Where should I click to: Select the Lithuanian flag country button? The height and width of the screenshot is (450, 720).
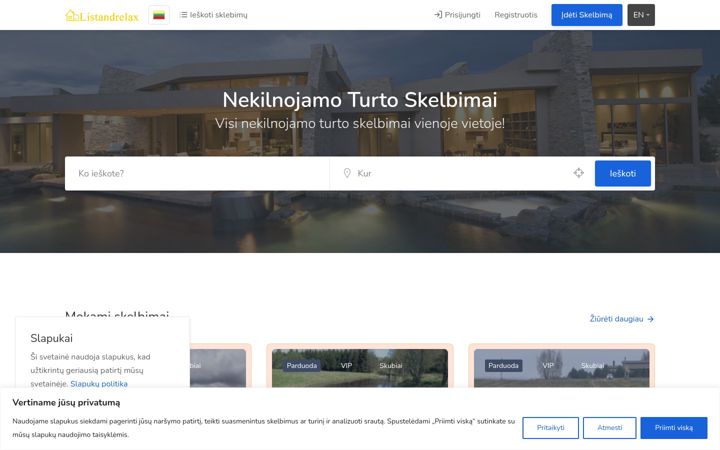159,15
